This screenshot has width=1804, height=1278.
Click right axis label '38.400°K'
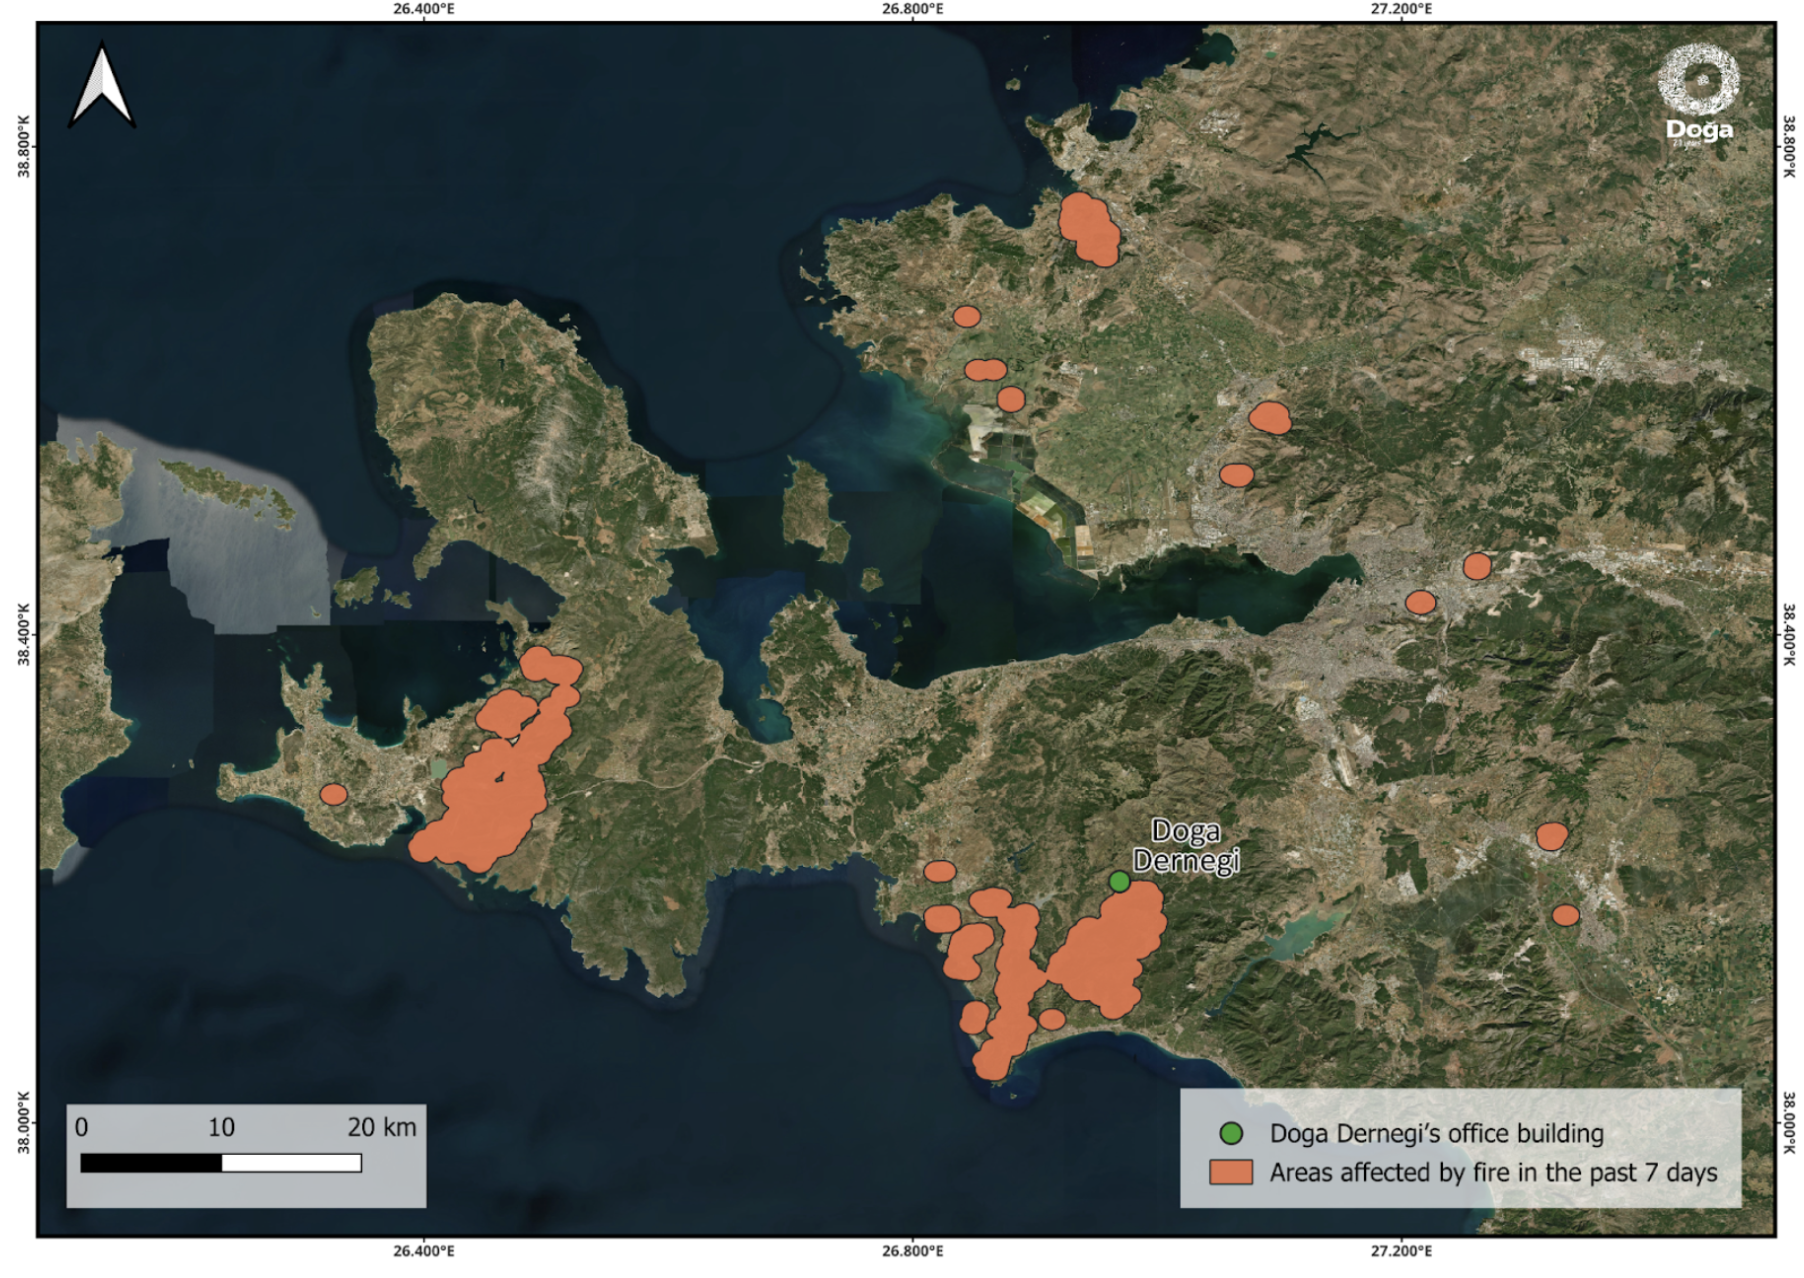click(x=1789, y=635)
